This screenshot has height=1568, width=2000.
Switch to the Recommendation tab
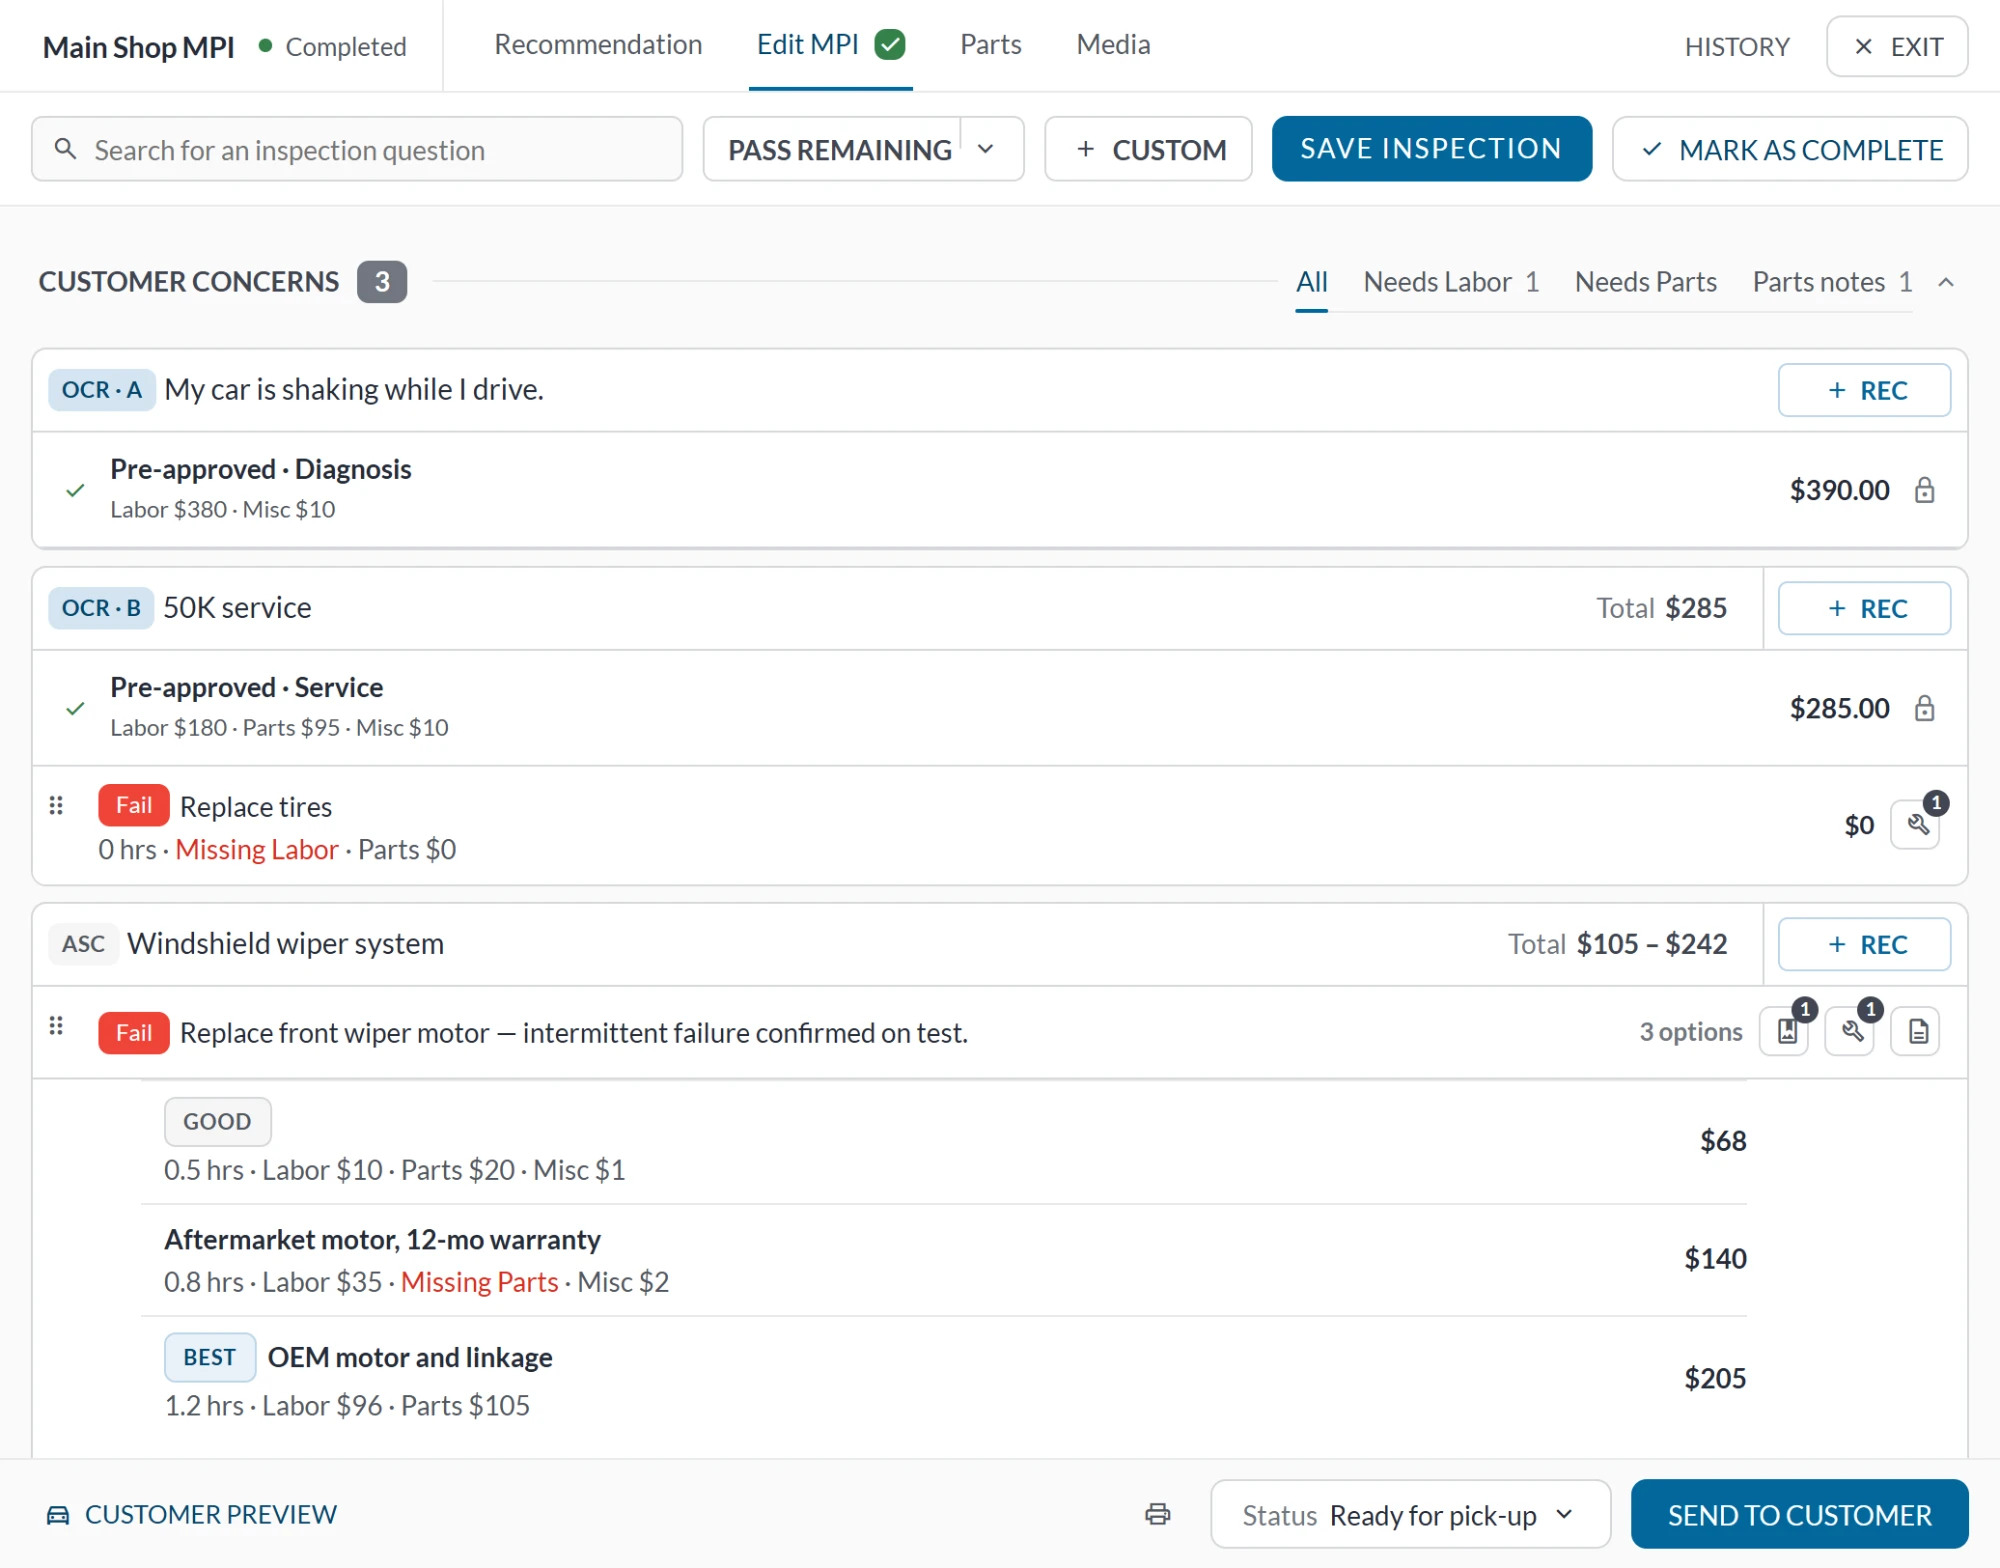point(598,44)
